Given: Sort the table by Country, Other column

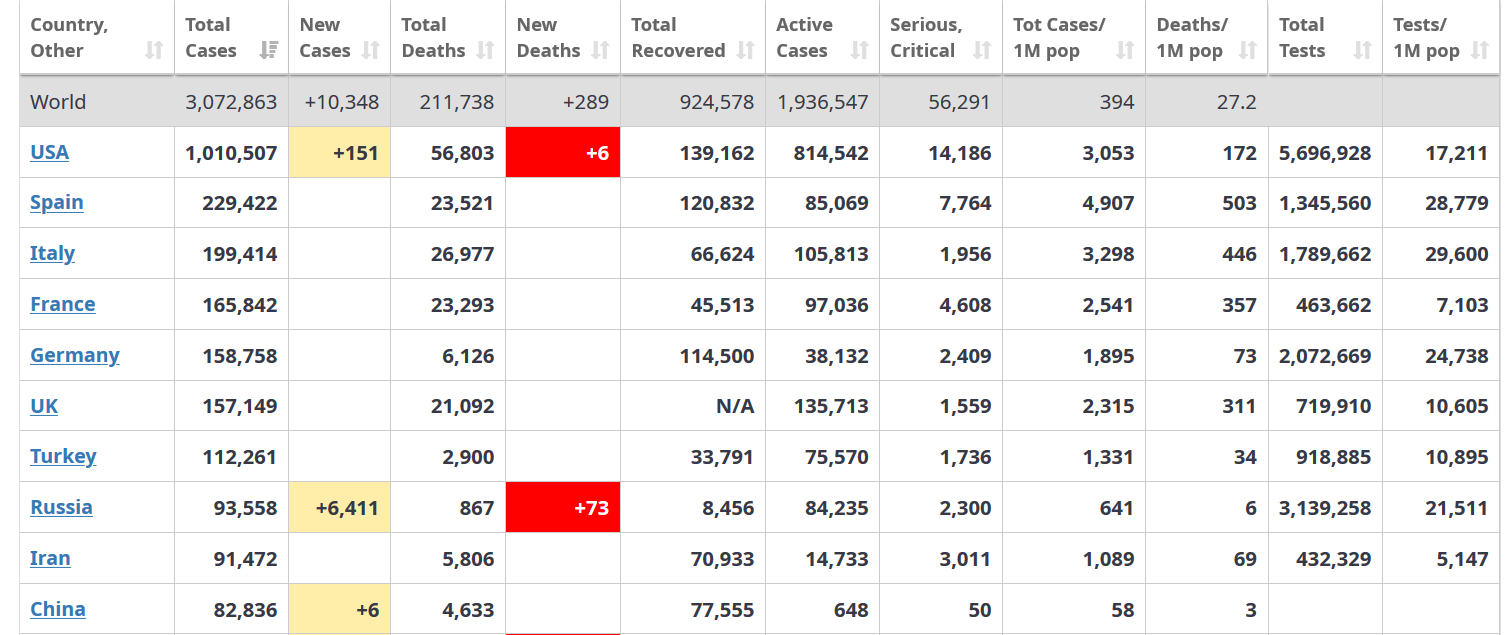Looking at the screenshot, I should [154, 50].
